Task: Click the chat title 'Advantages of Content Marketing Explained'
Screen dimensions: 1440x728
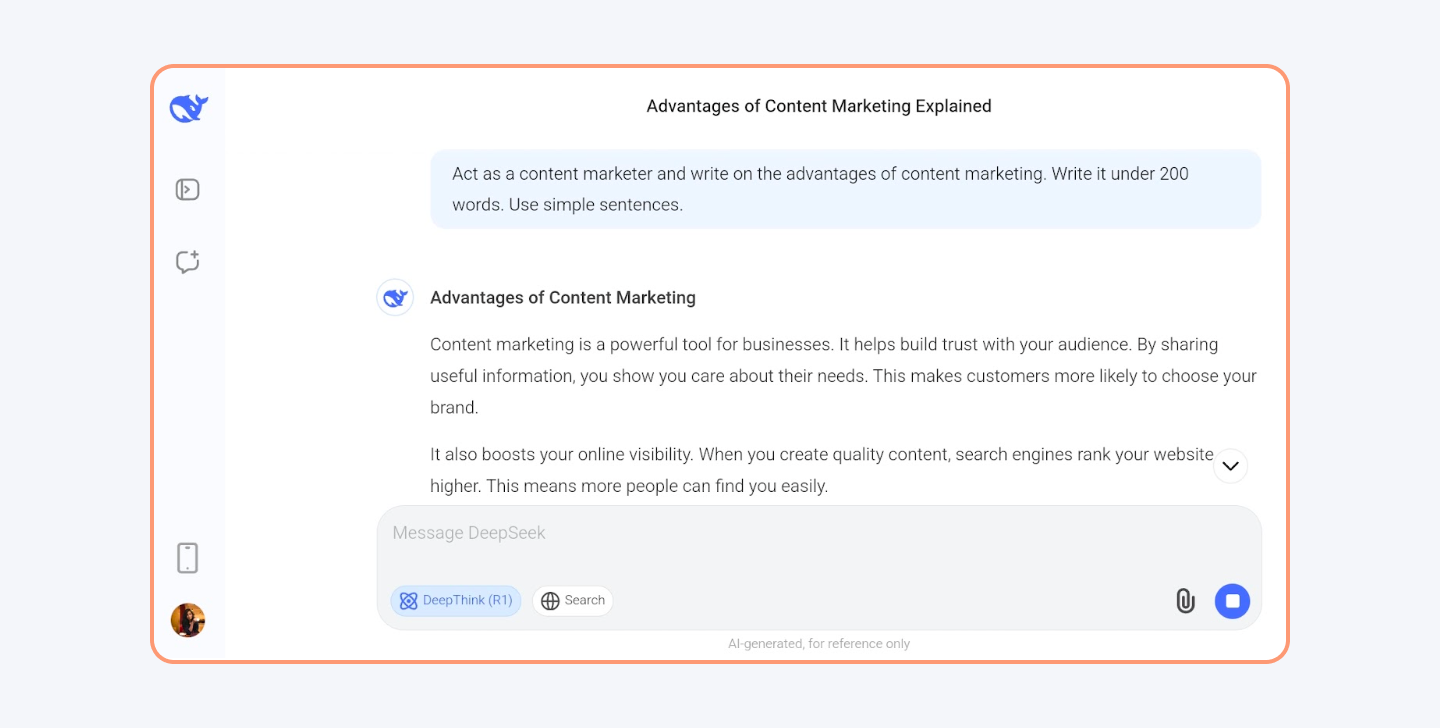Action: (819, 106)
